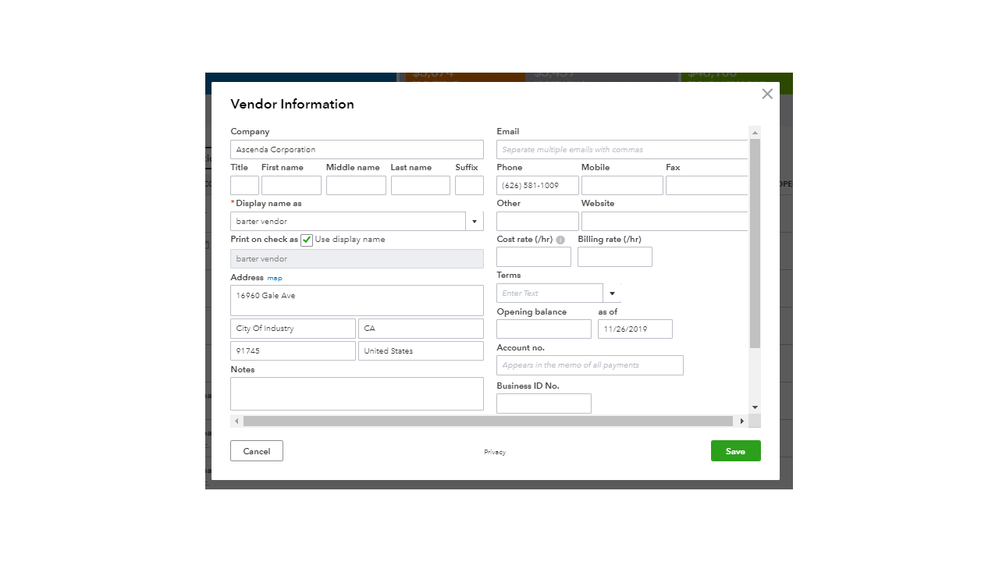This screenshot has height=562, width=999.
Task: Close the Vendor Information dialog
Action: click(x=767, y=94)
